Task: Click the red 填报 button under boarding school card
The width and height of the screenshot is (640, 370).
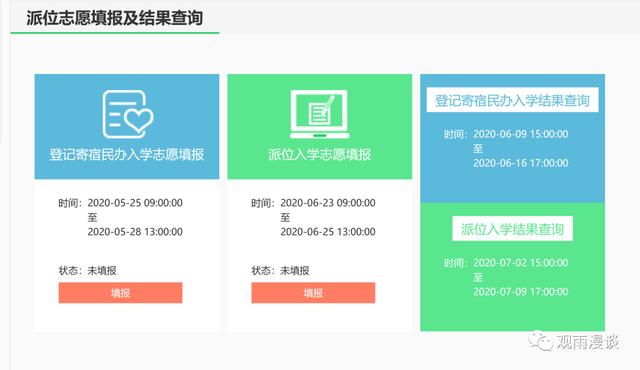Action: (x=120, y=293)
